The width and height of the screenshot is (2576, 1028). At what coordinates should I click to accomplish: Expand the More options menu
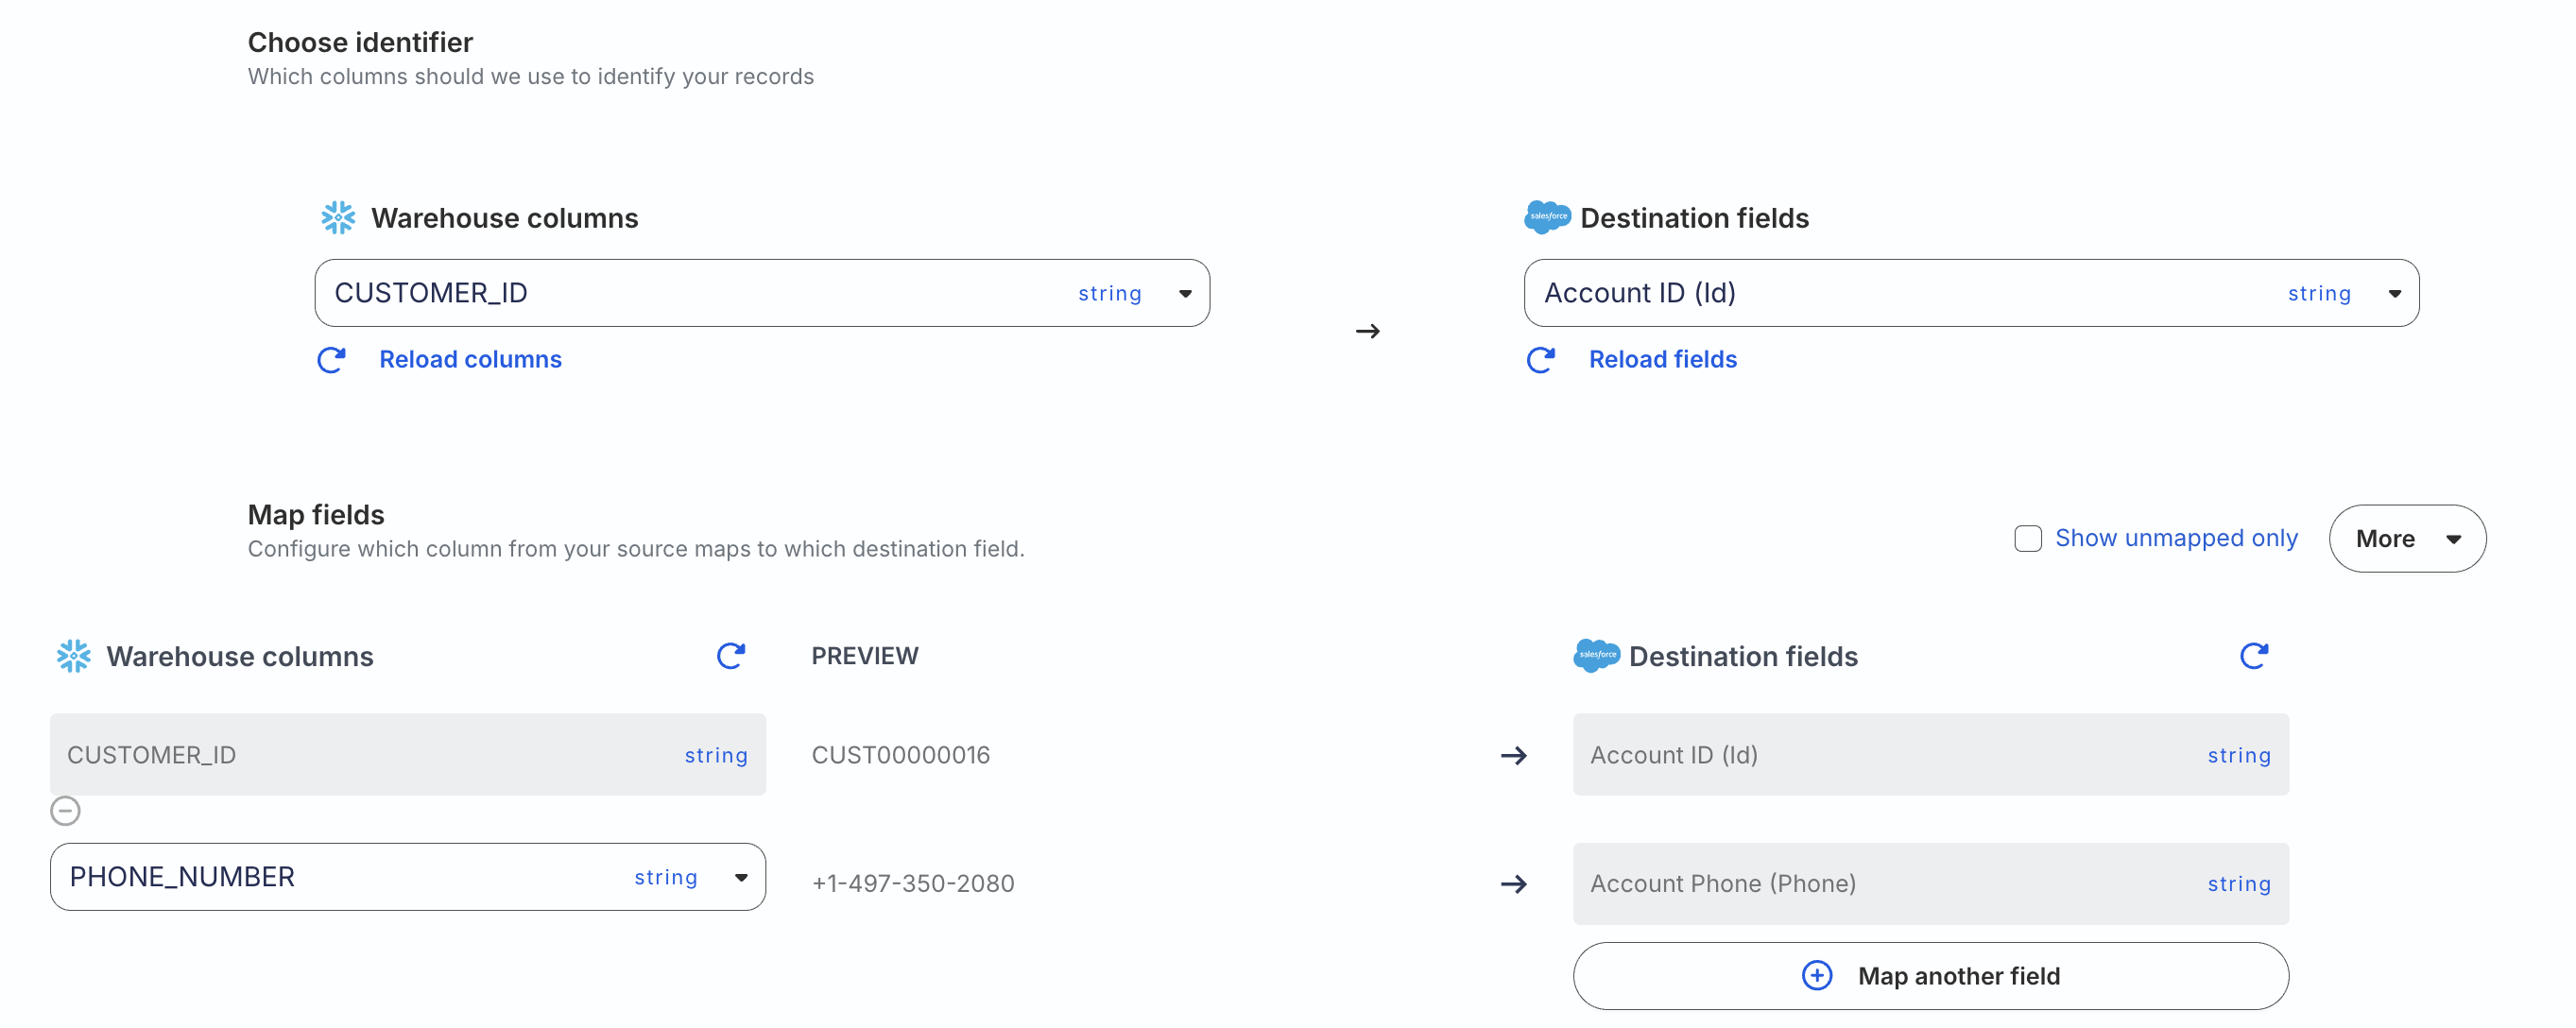click(2407, 539)
